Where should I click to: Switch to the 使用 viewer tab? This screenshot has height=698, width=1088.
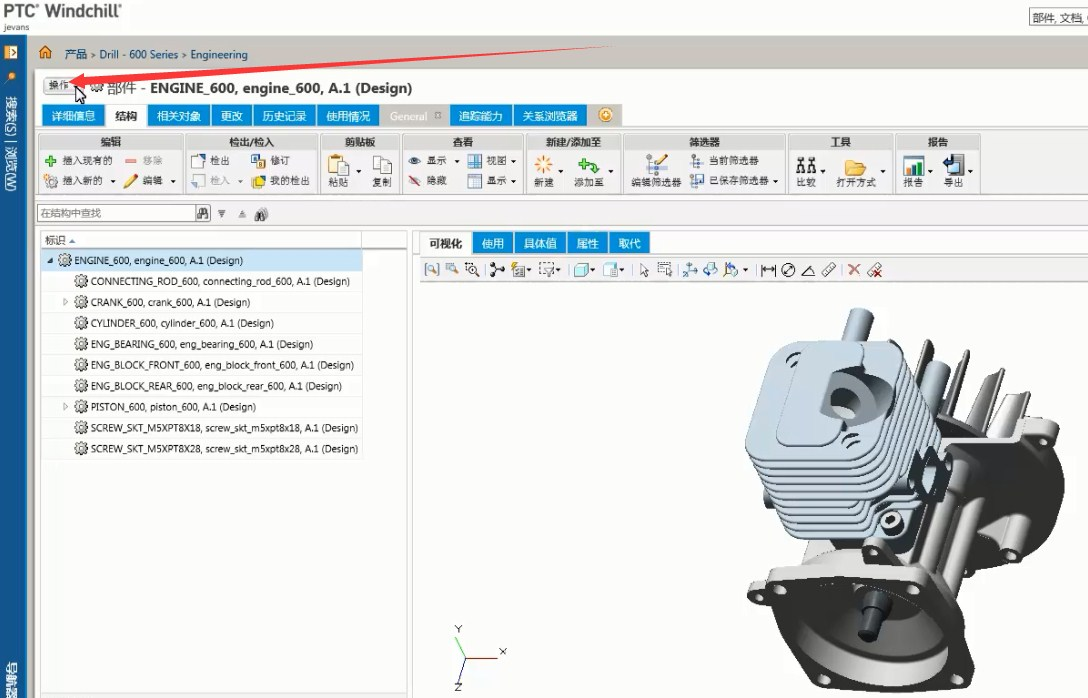tap(493, 244)
